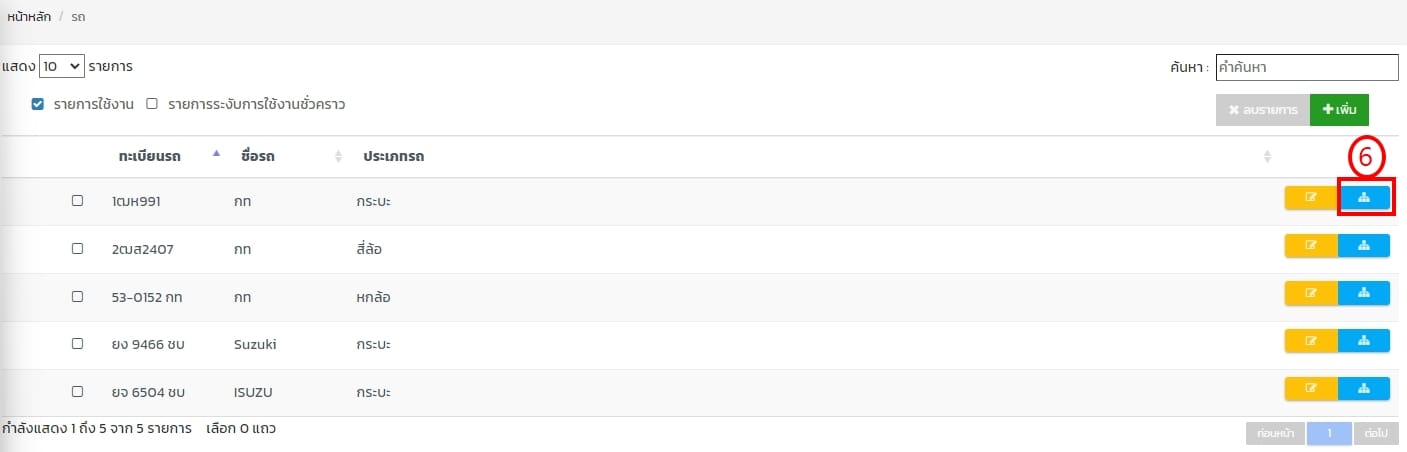Focus the ค้นหา search field
Screen dimensions: 1407x452
coord(1306,67)
